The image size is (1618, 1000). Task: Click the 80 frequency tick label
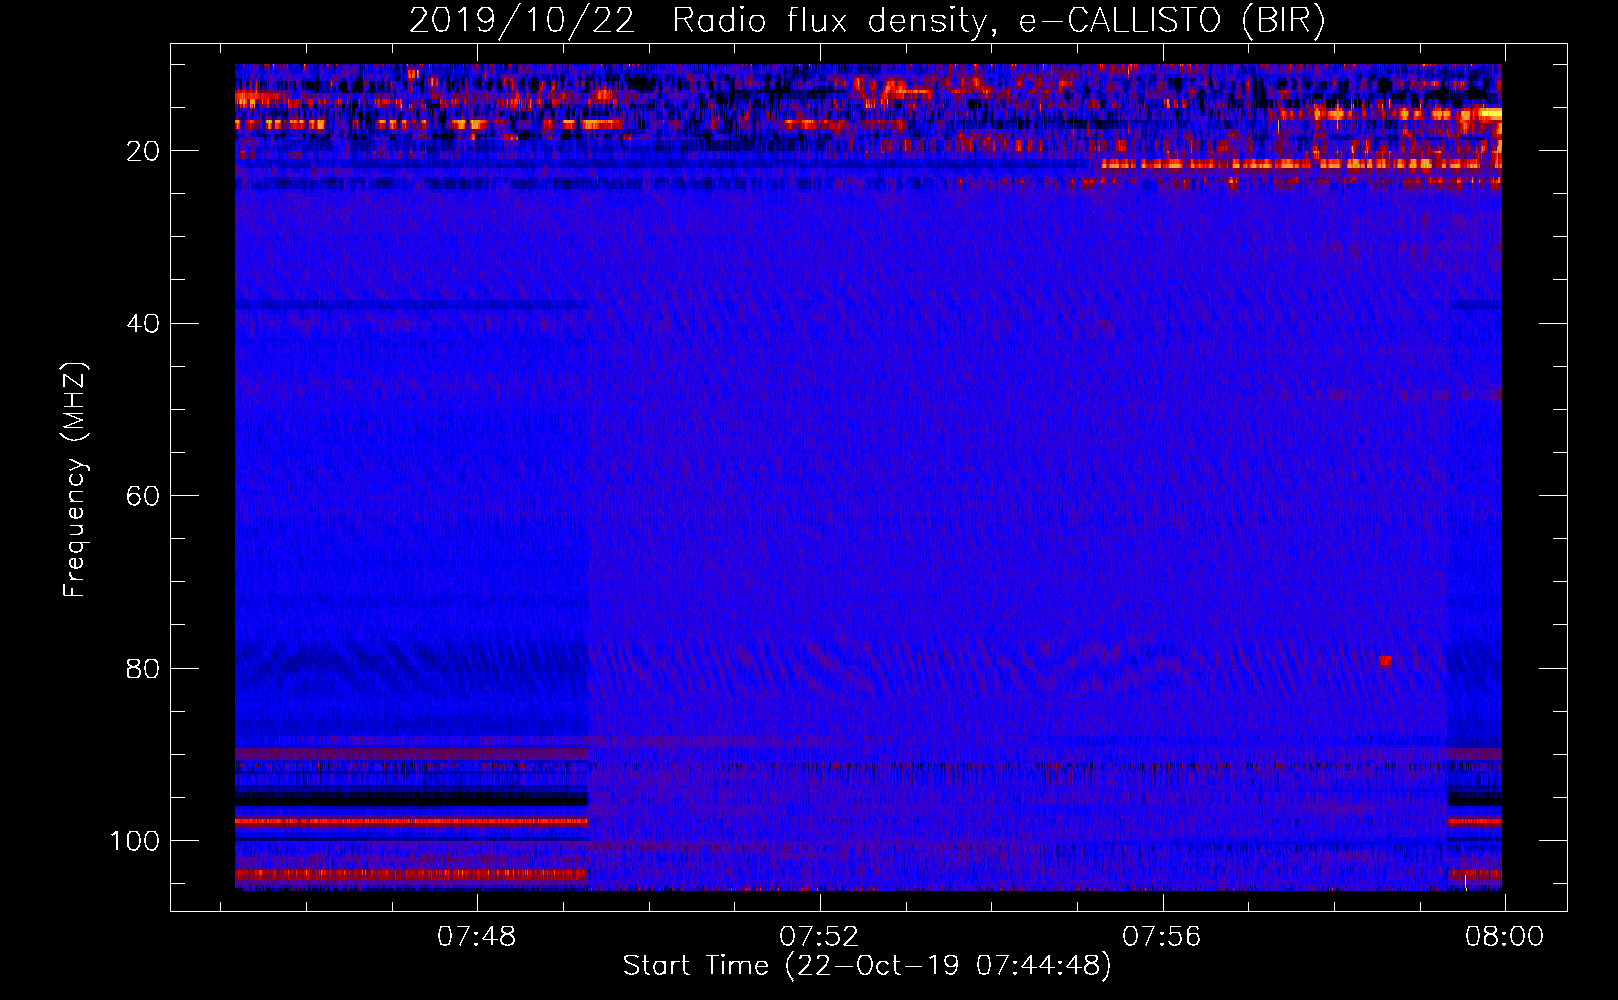pos(144,668)
